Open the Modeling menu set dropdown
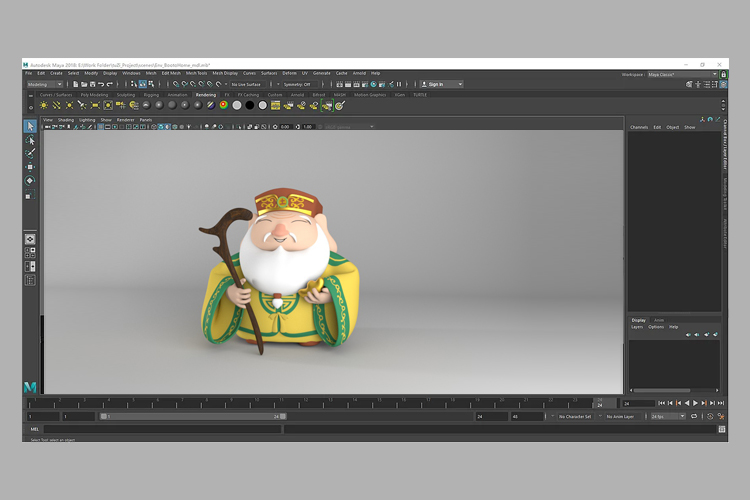Screen dimensions: 750x500 (x=44, y=84)
